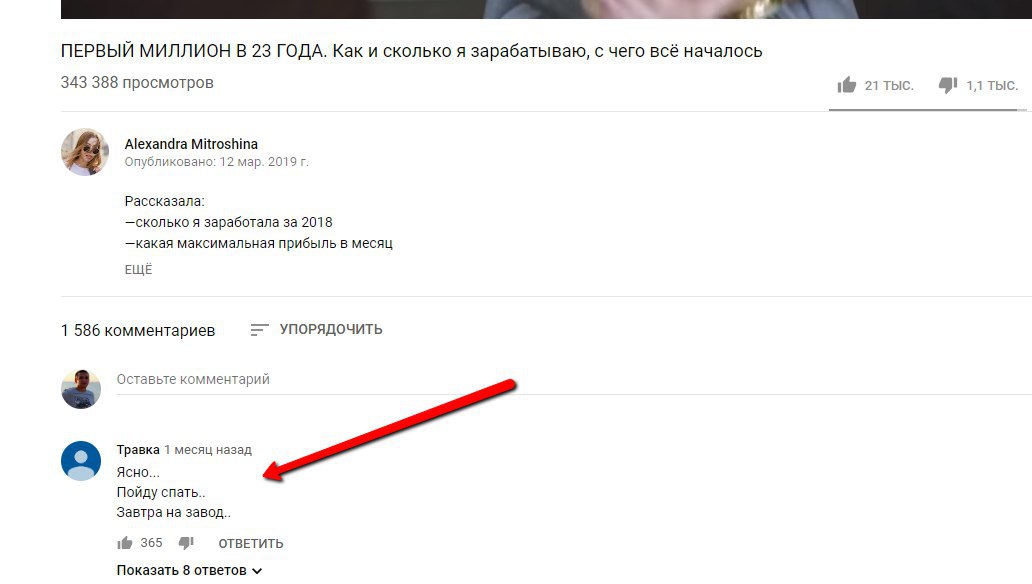This screenshot has height=584, width=1032.
Task: Open the Alexandra Mitroshina channel avatar
Action: 85,152
